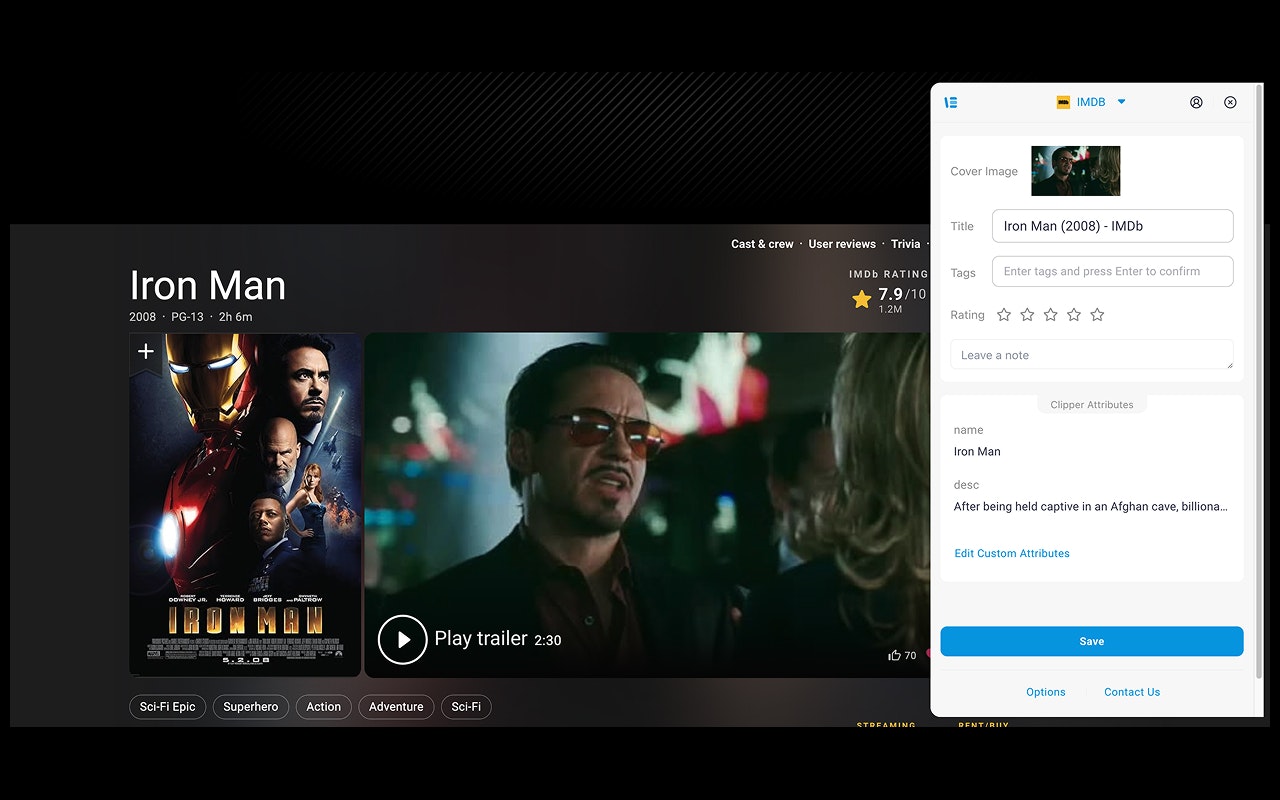Select the Sci-Fi Epic genre chip

click(168, 707)
